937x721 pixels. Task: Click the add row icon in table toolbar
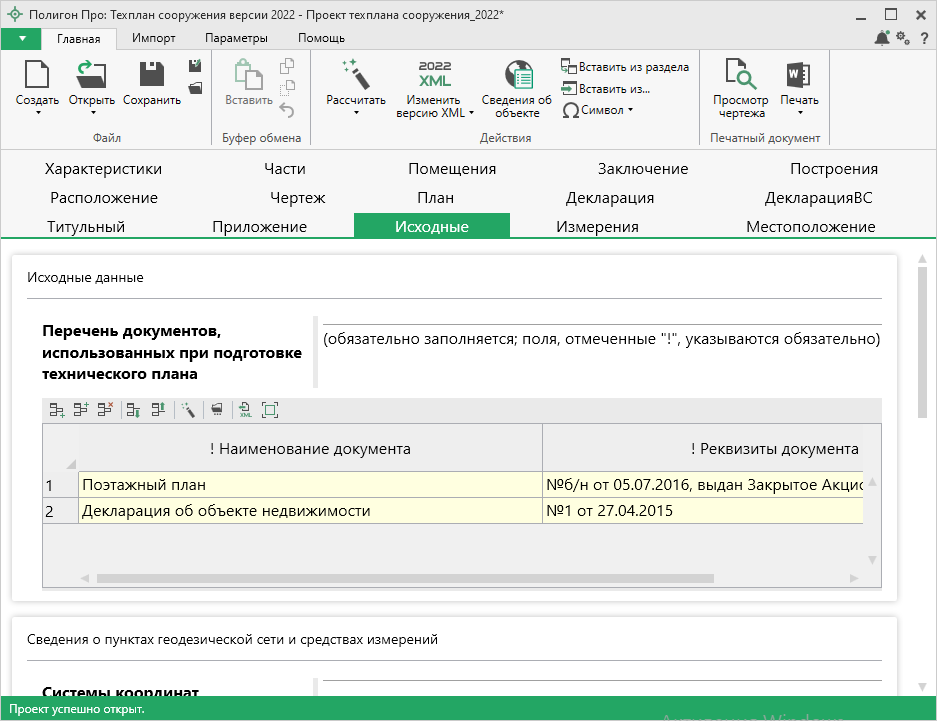57,409
